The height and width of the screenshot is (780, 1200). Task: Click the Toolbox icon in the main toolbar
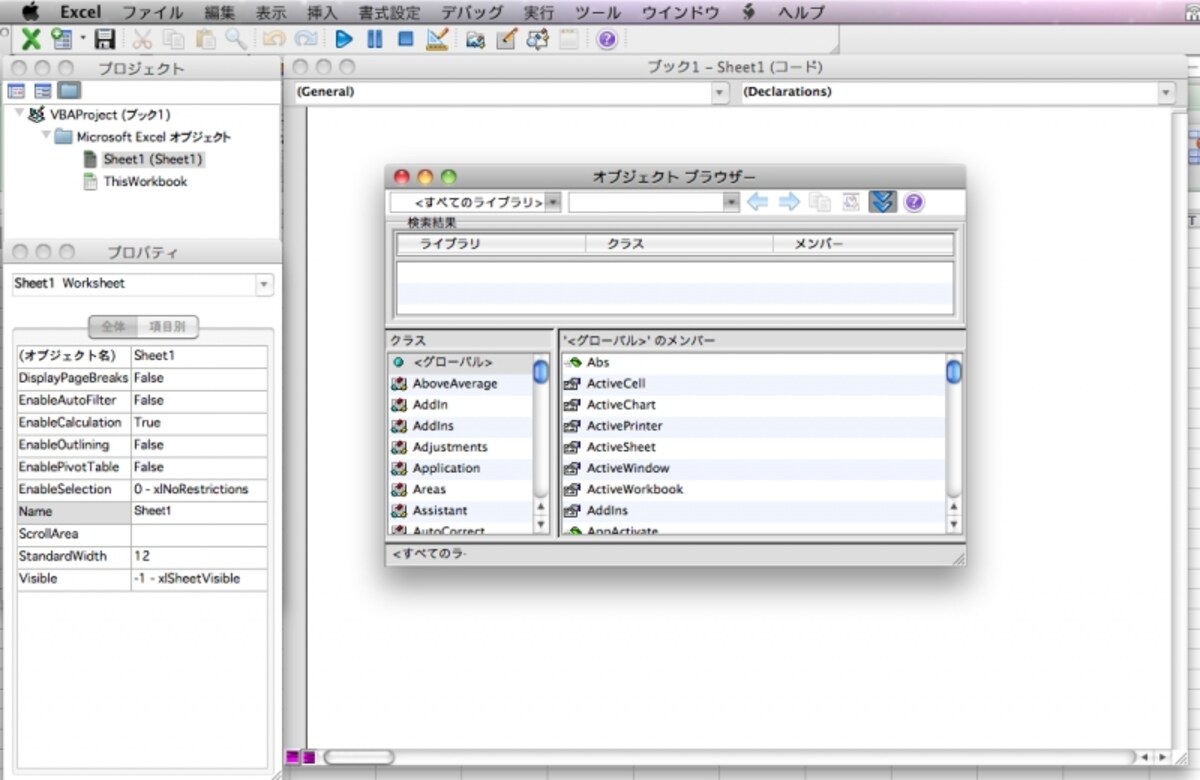pos(568,39)
